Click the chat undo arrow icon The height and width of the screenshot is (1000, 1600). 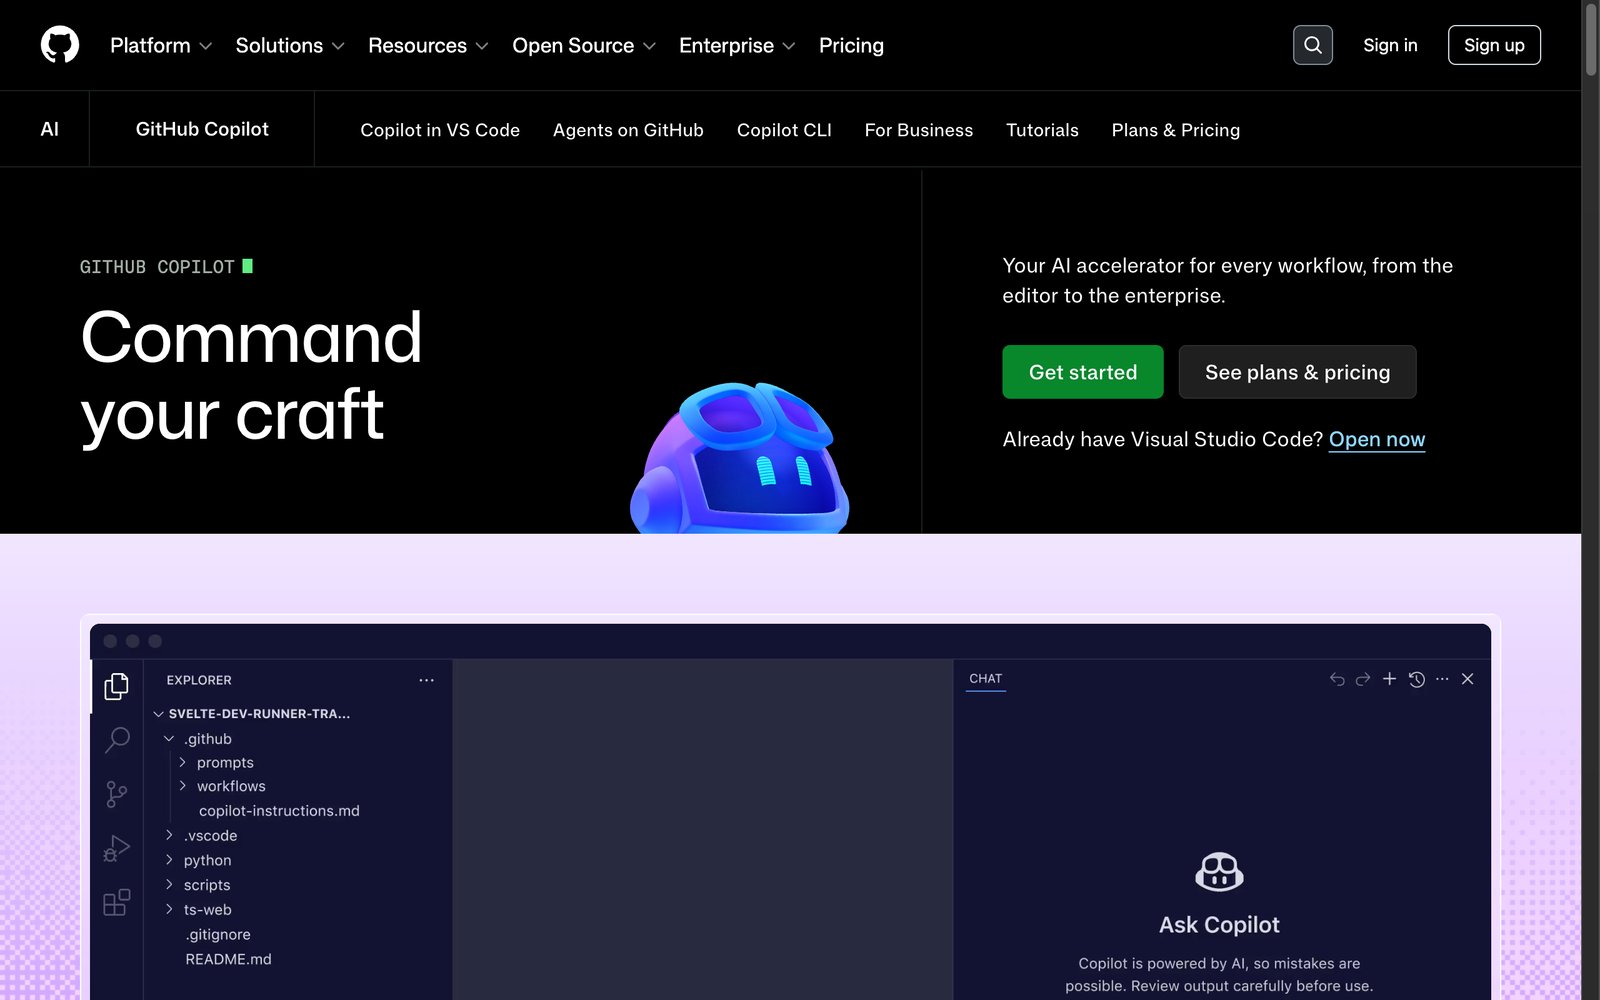pos(1337,679)
